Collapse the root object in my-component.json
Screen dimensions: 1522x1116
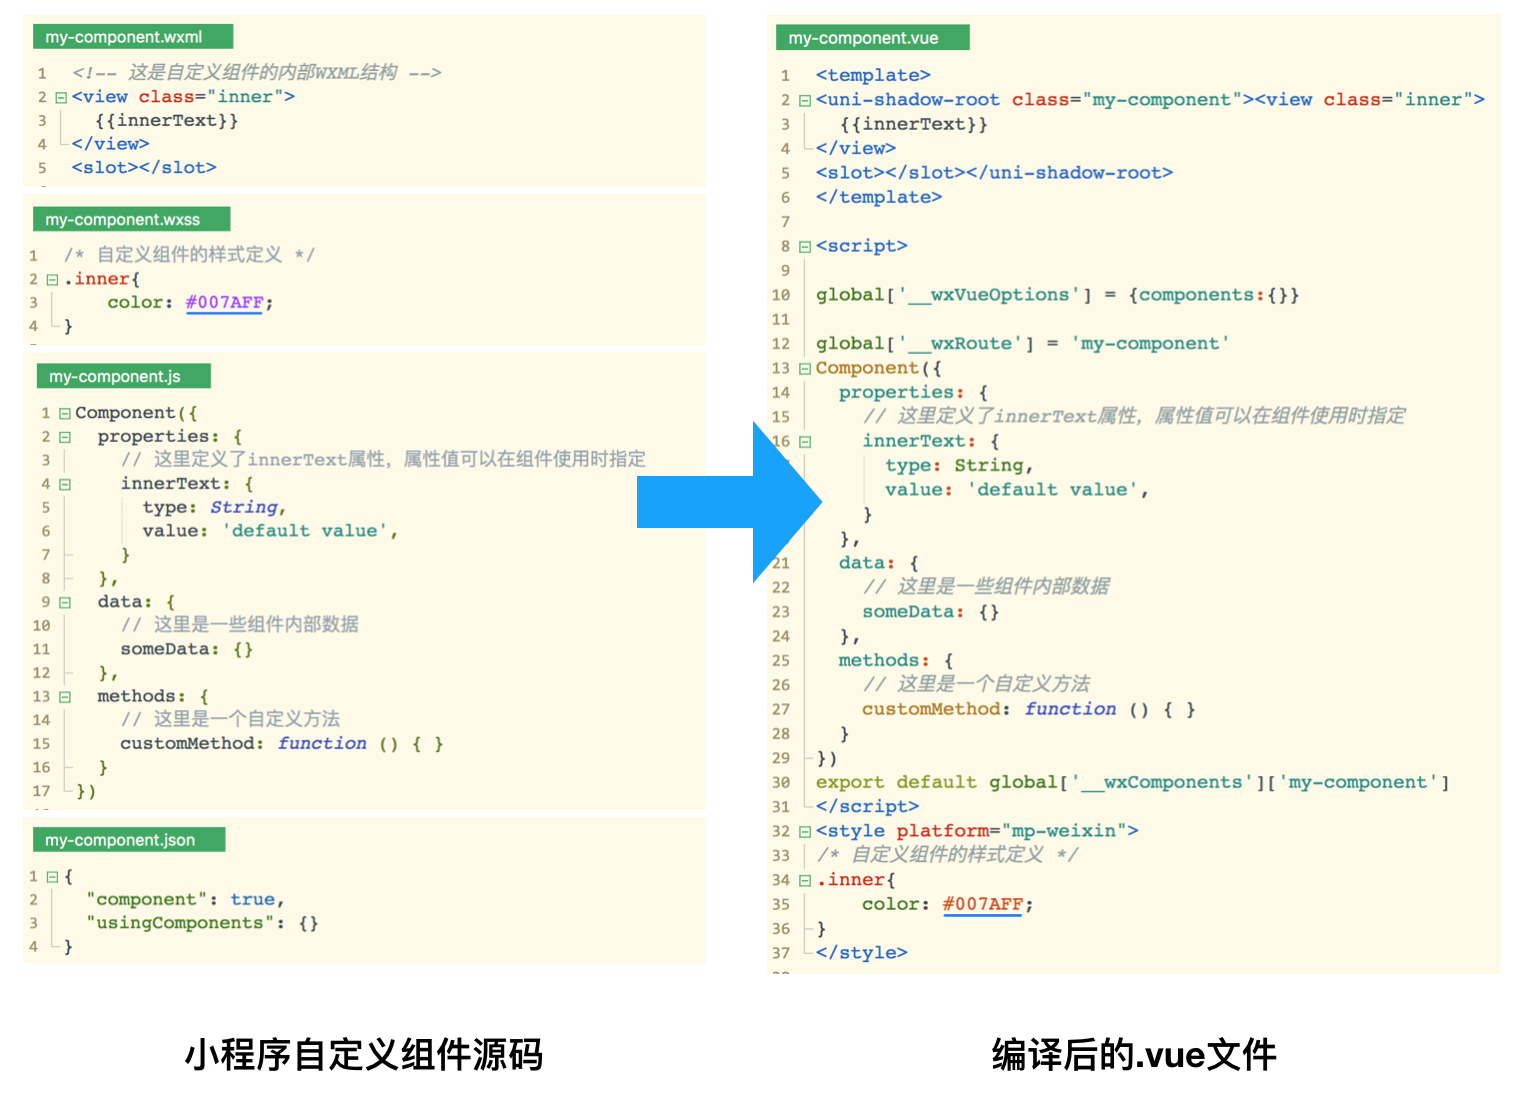53,877
